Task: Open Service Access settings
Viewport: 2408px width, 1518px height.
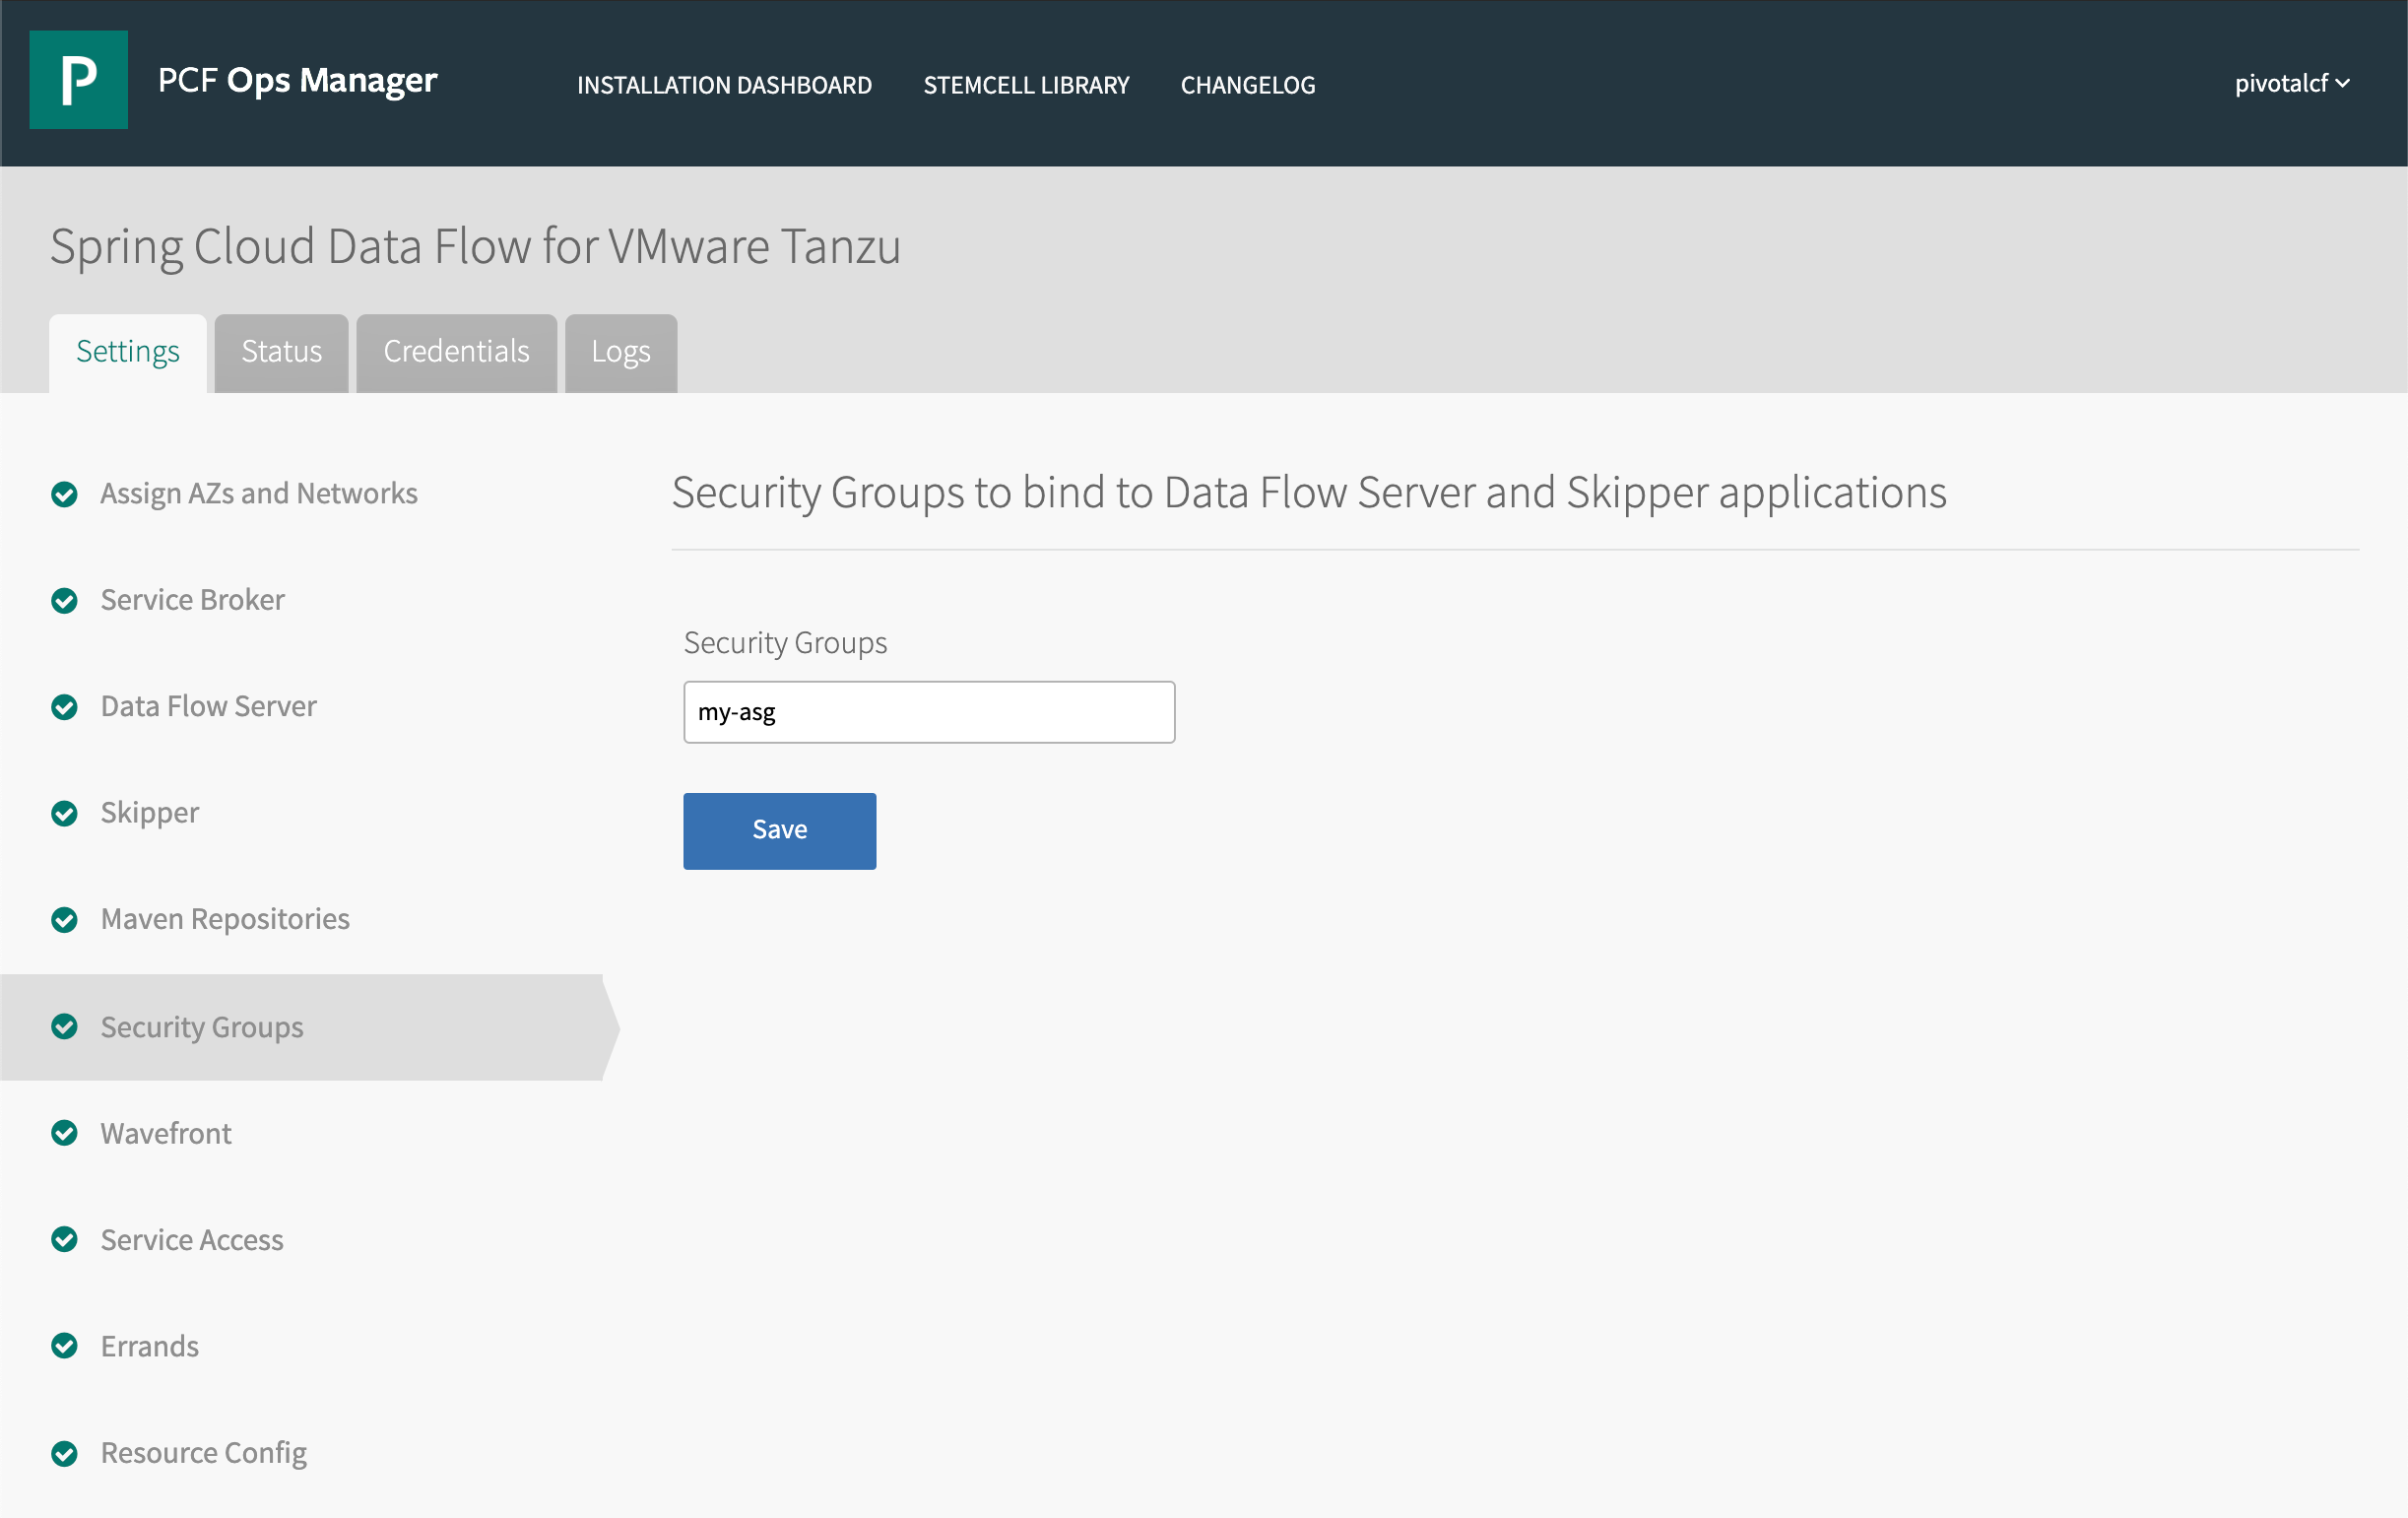Action: tap(192, 1240)
